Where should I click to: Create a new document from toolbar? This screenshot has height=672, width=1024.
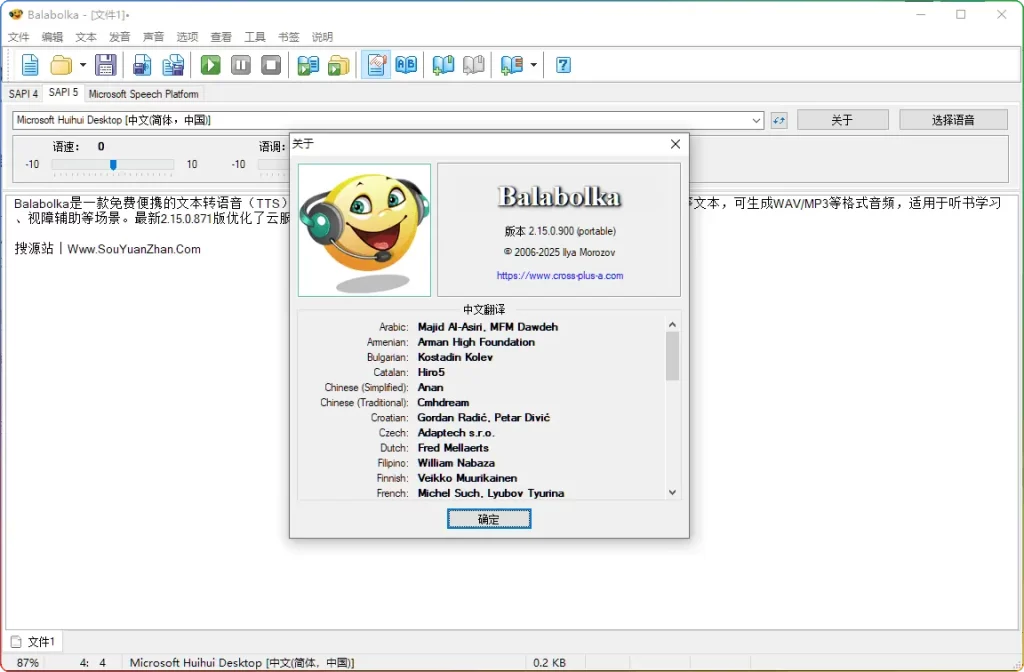pyautogui.click(x=30, y=65)
